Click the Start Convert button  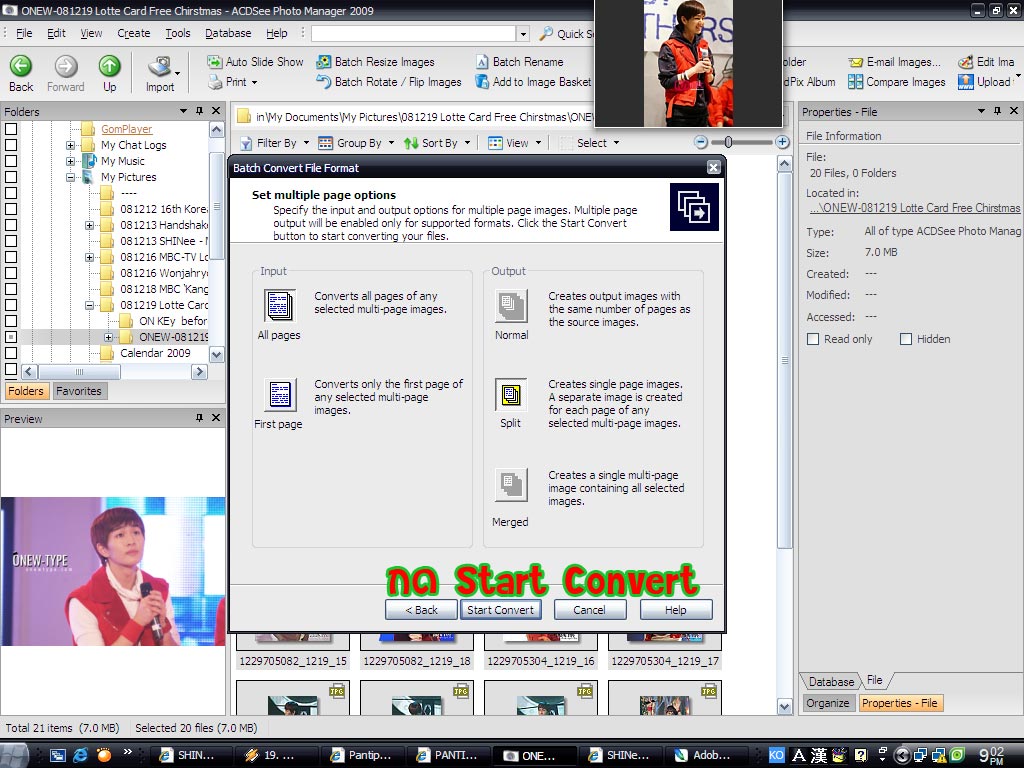click(x=500, y=609)
